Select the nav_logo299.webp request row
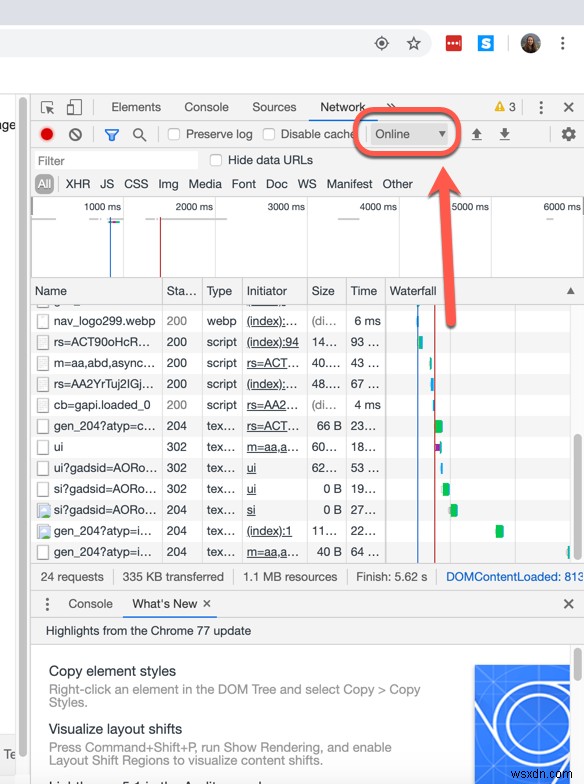 coord(300,321)
